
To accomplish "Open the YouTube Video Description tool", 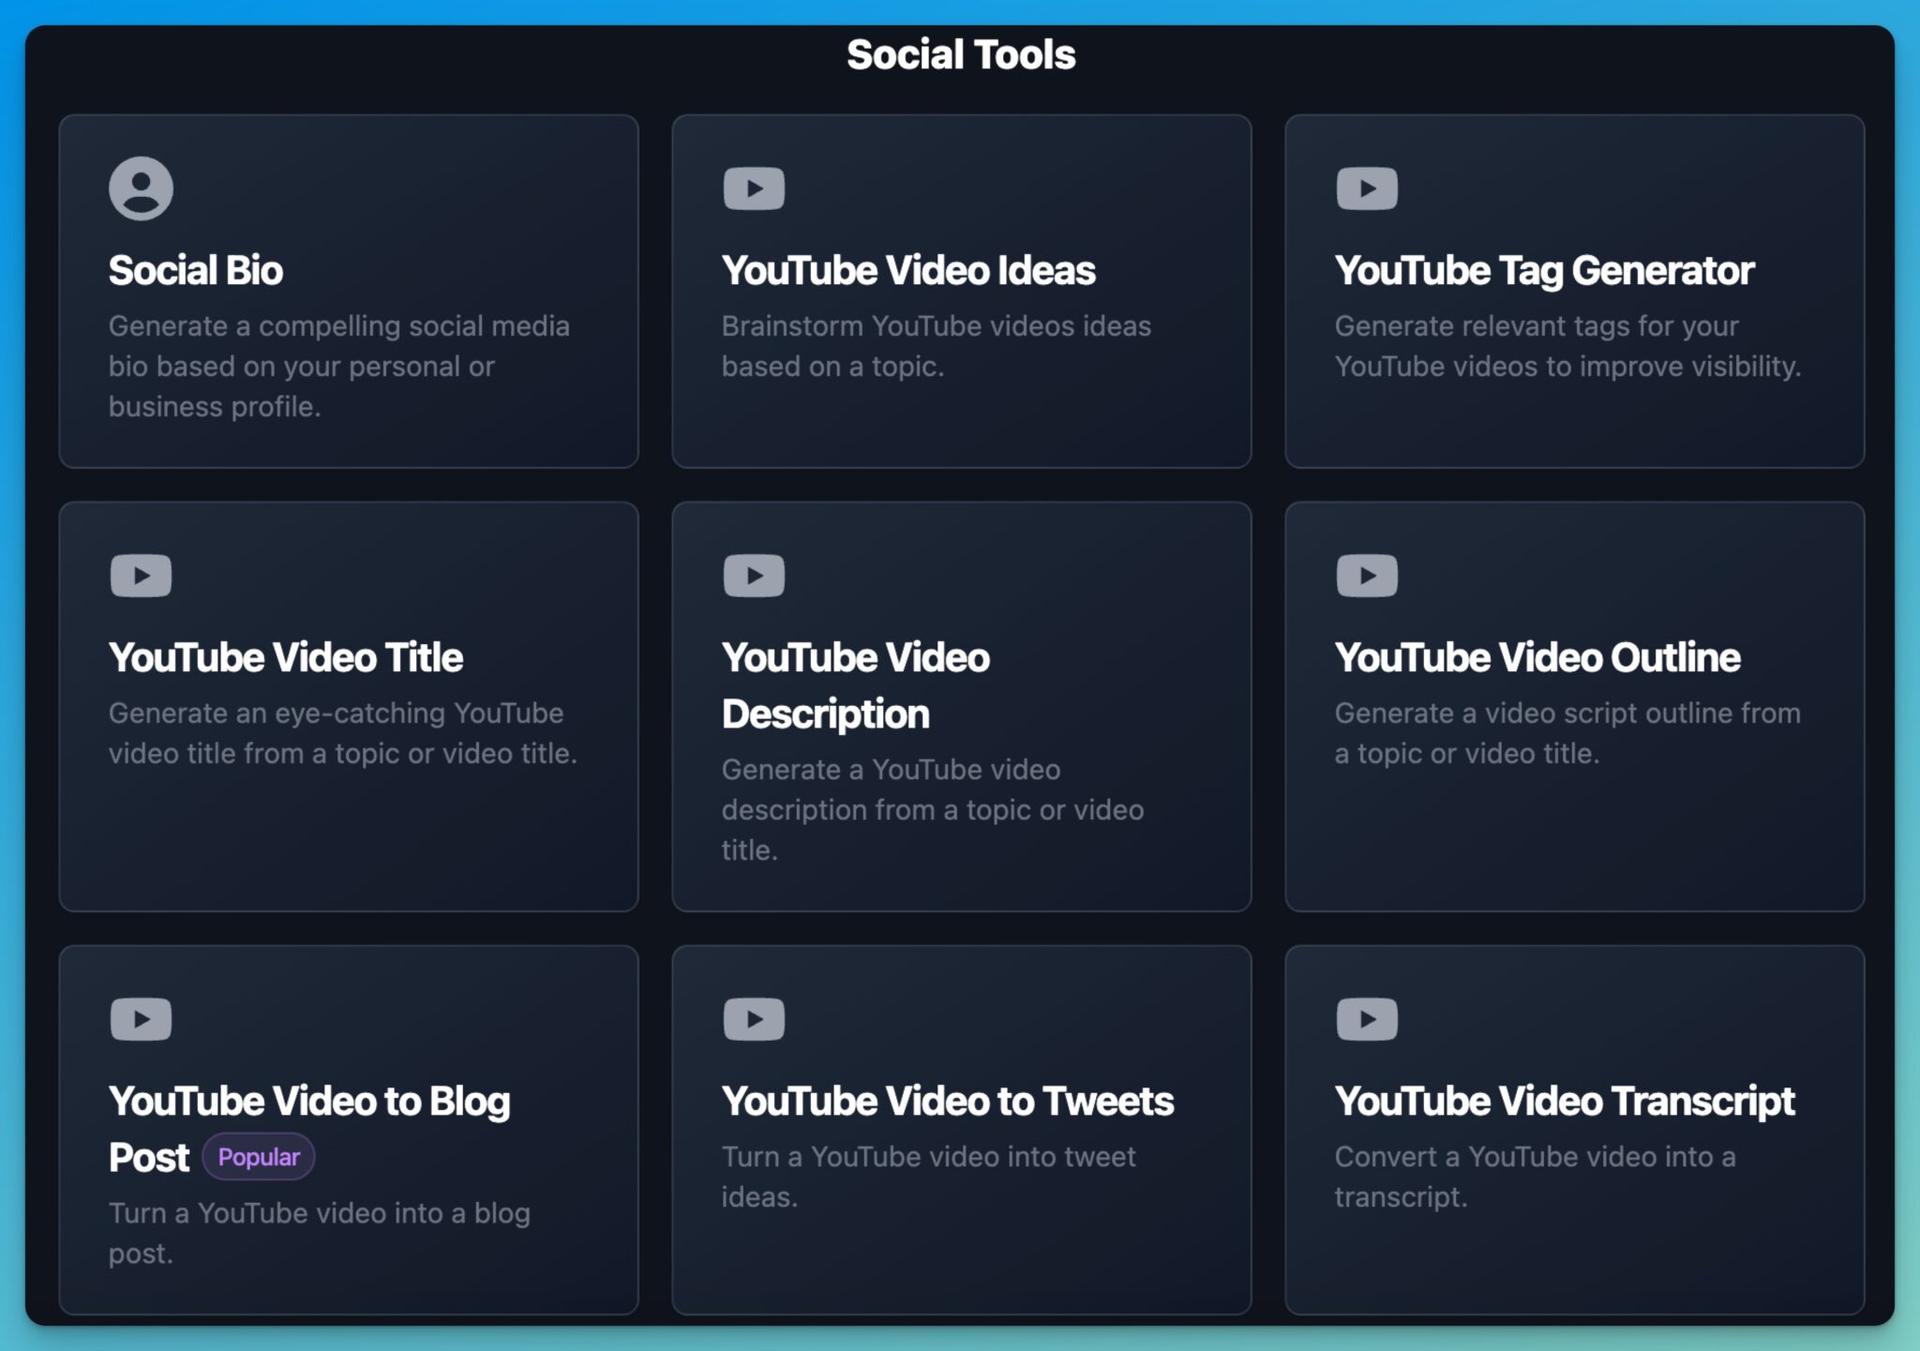I will (962, 705).
